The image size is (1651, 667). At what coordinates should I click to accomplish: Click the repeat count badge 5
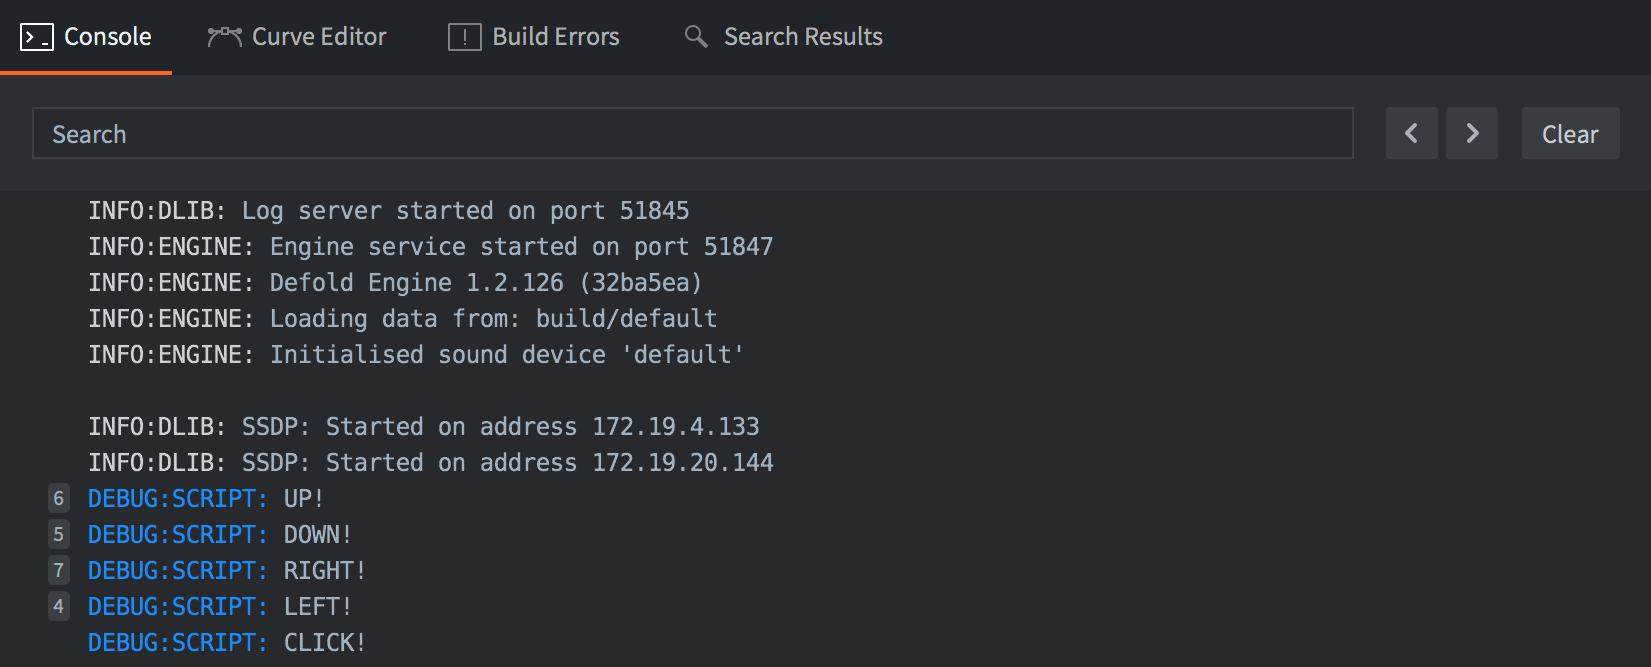[59, 534]
